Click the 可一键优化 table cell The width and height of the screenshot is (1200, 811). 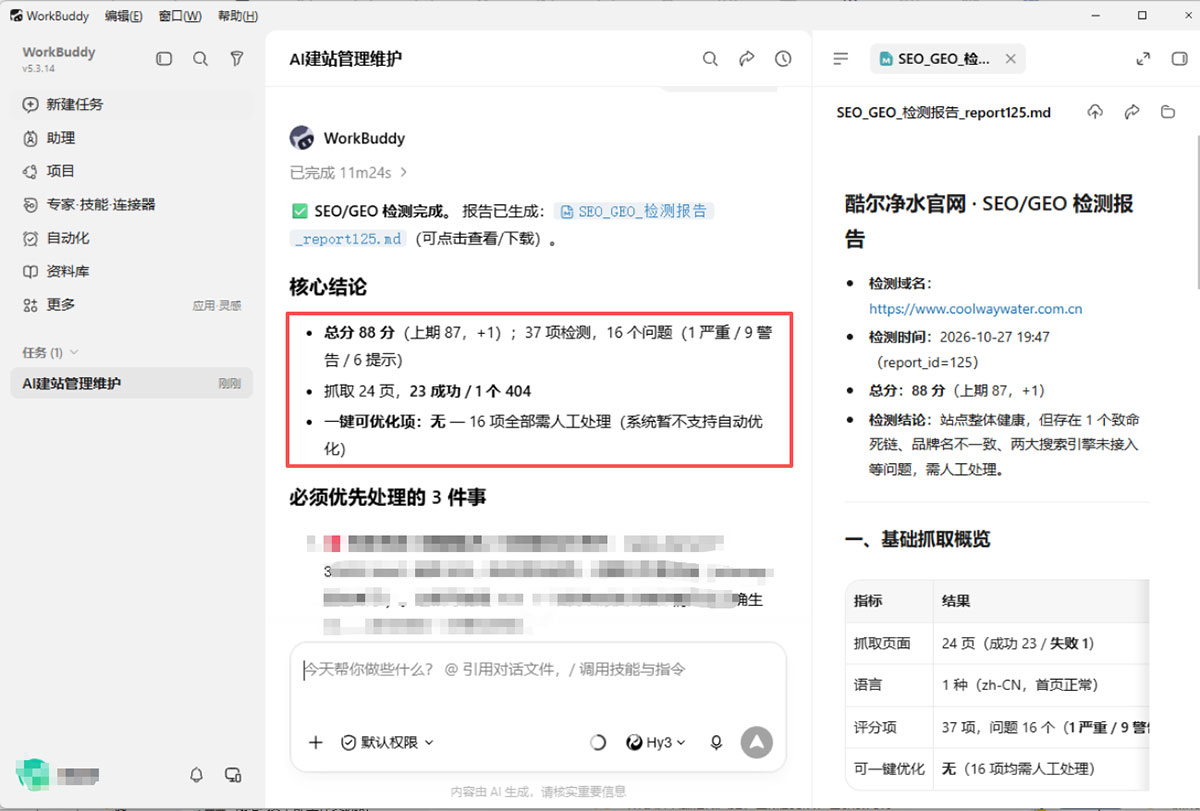pos(889,769)
